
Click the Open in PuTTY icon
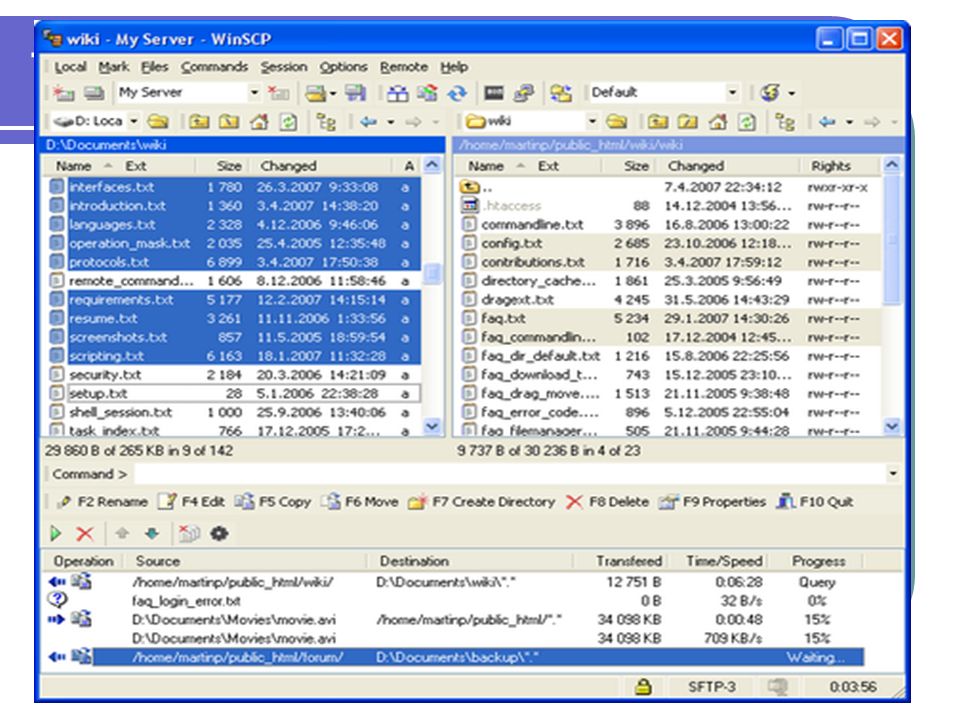coord(523,93)
